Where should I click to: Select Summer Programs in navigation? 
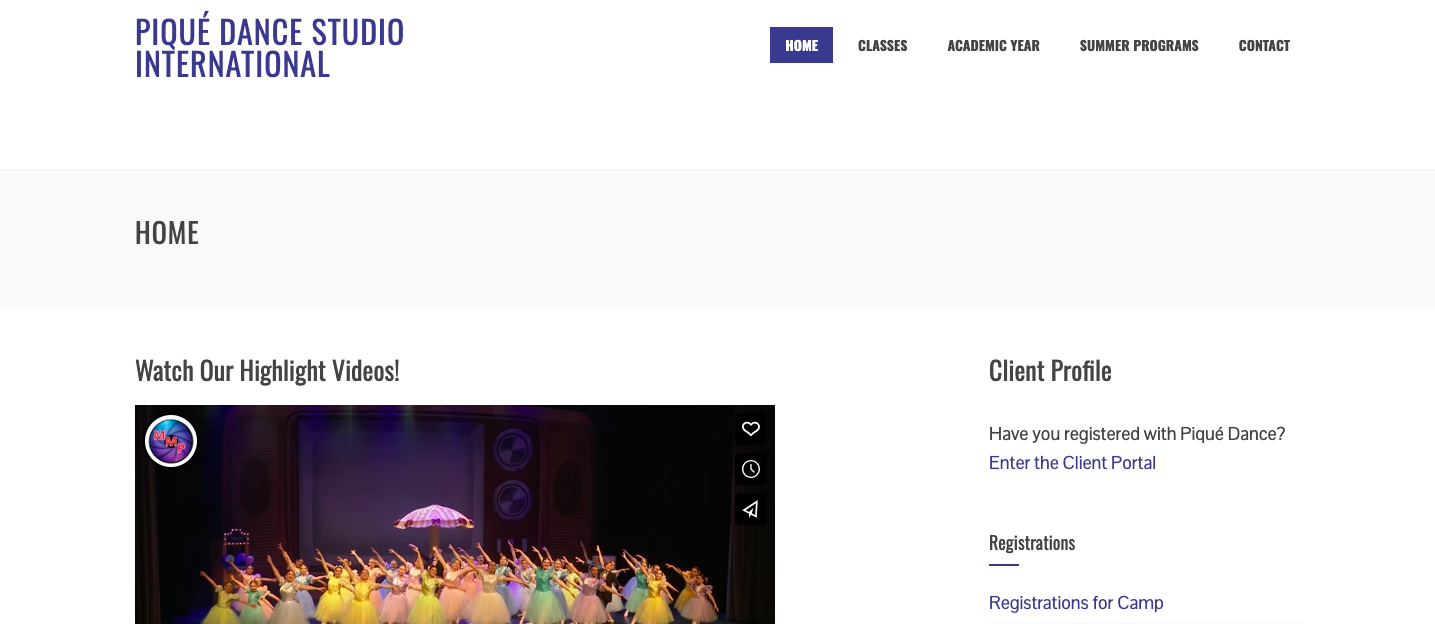click(1139, 45)
